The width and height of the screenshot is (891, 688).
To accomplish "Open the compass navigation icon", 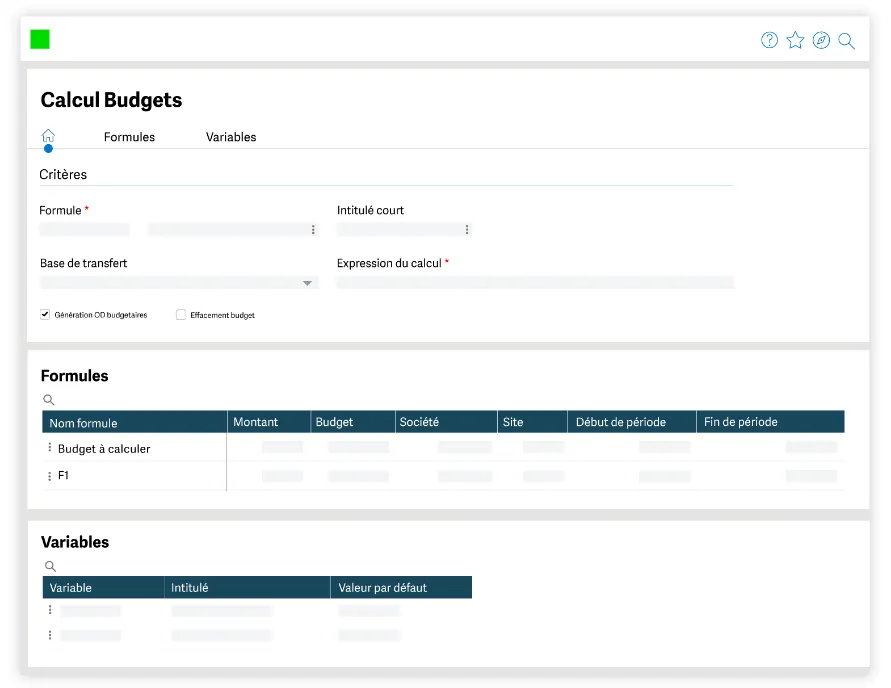I will (x=821, y=40).
